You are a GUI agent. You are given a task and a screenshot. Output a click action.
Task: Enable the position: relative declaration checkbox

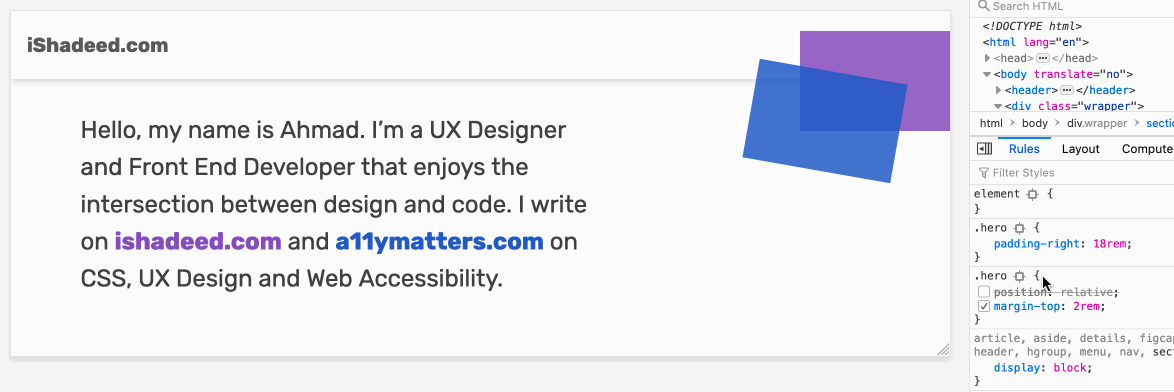[x=984, y=292]
